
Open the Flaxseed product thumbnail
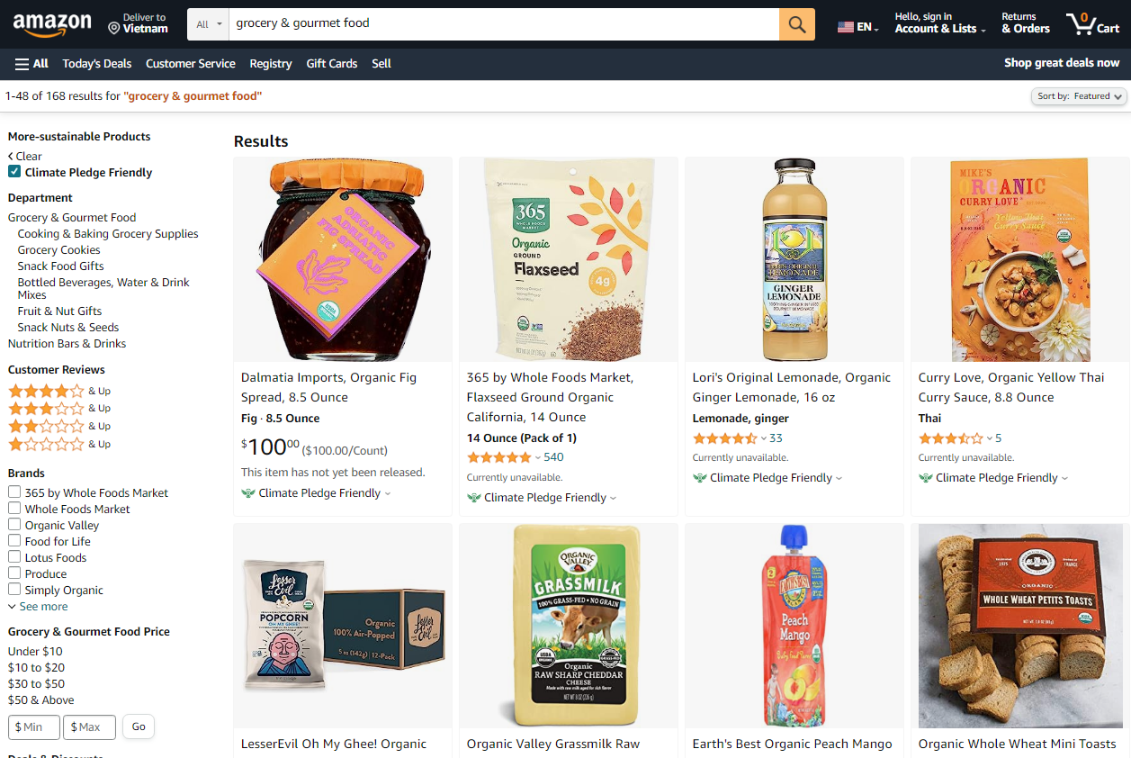pos(568,259)
